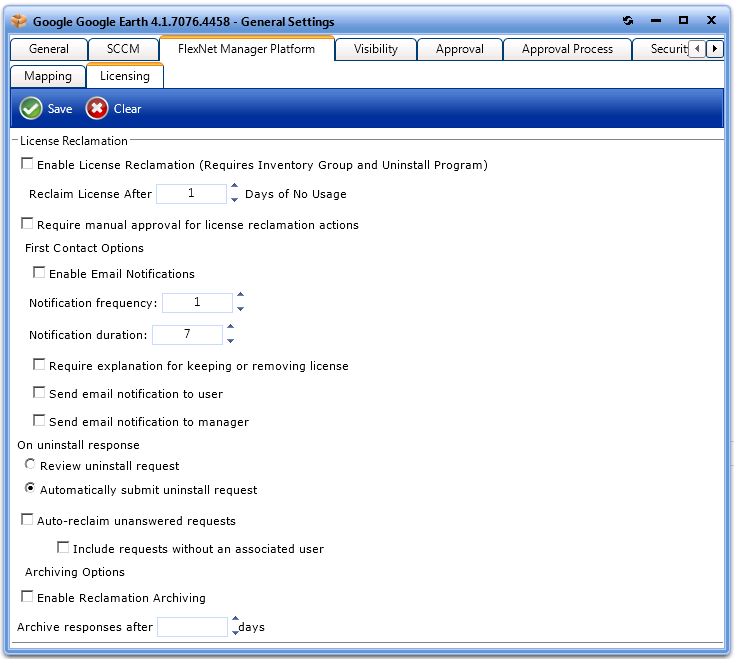Maximize the General Settings window
Viewport: 734px width, 659px height.
[x=683, y=20]
